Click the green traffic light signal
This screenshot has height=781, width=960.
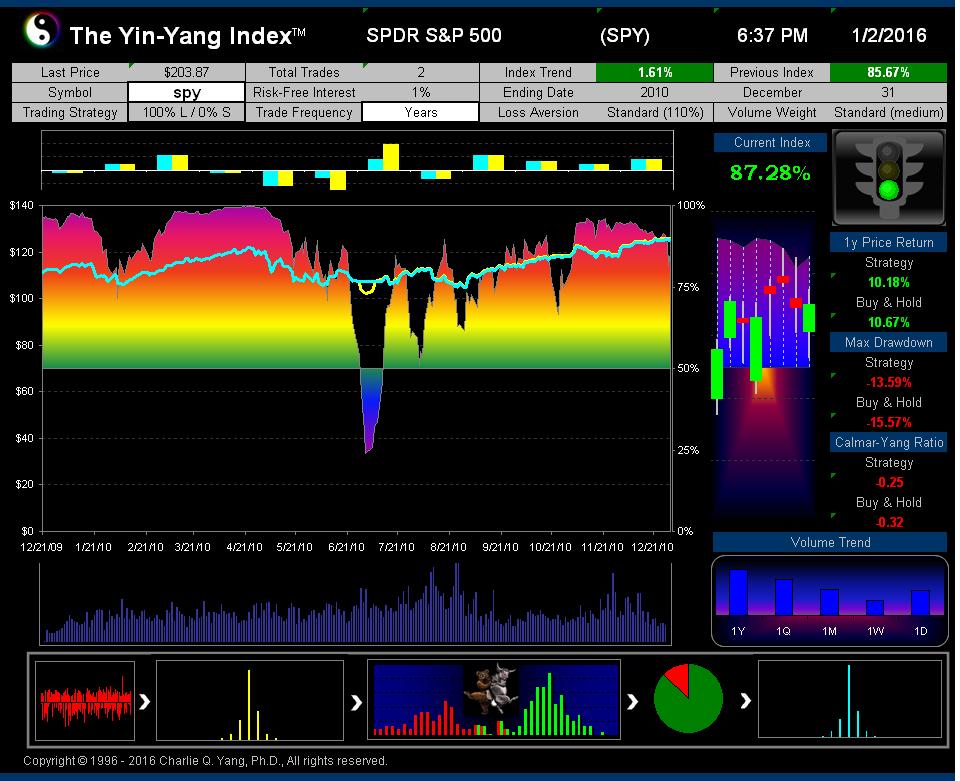coord(888,190)
